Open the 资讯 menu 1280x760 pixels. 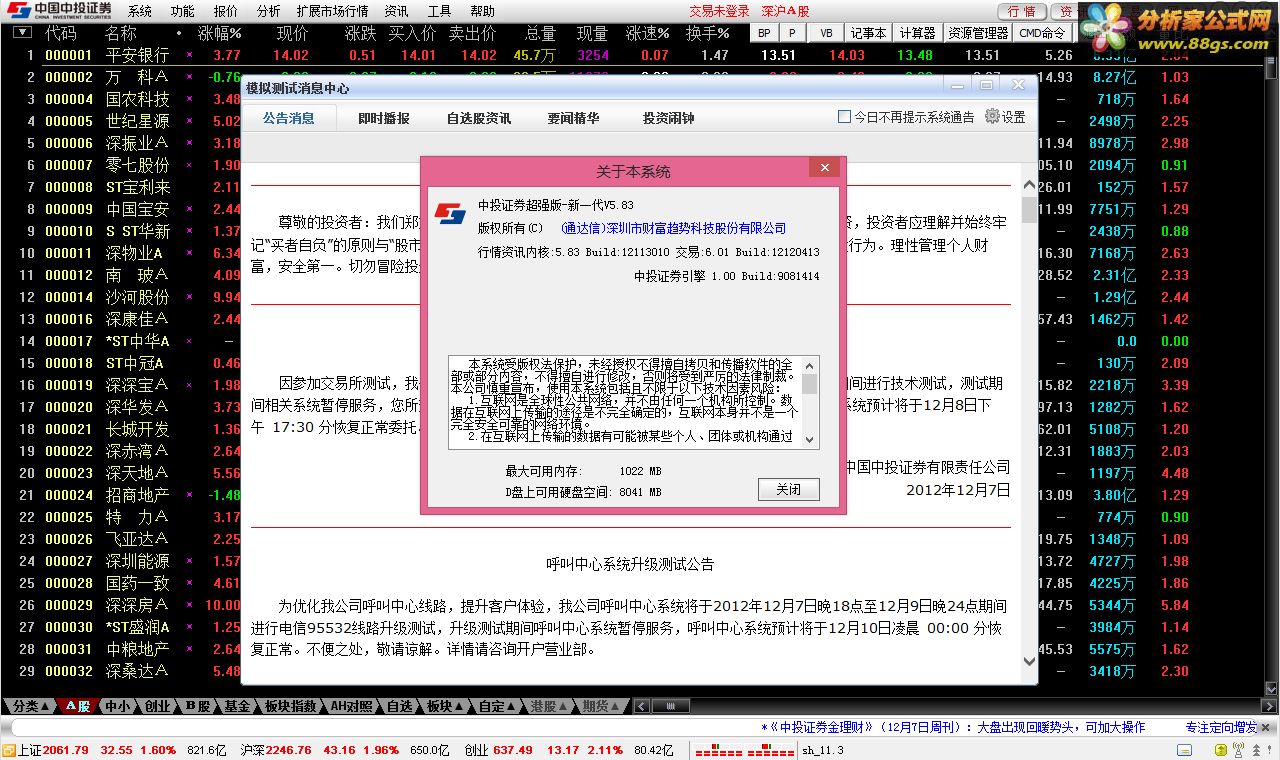coord(396,11)
